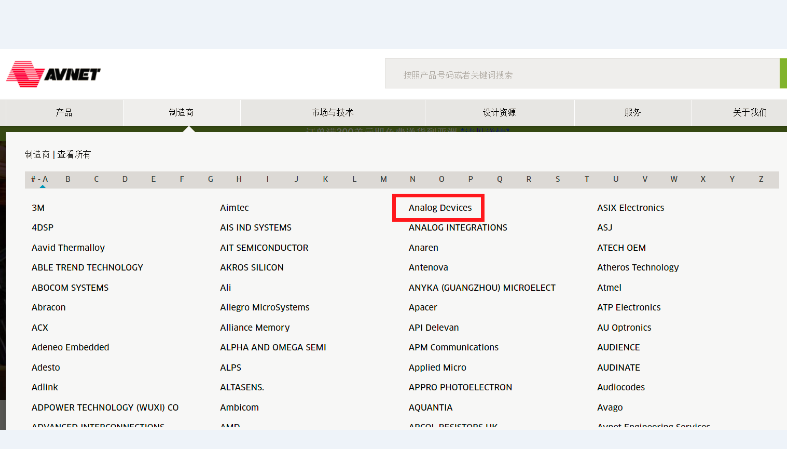Open the Allegro MicroSystems link
The width and height of the screenshot is (787, 449).
coord(265,307)
